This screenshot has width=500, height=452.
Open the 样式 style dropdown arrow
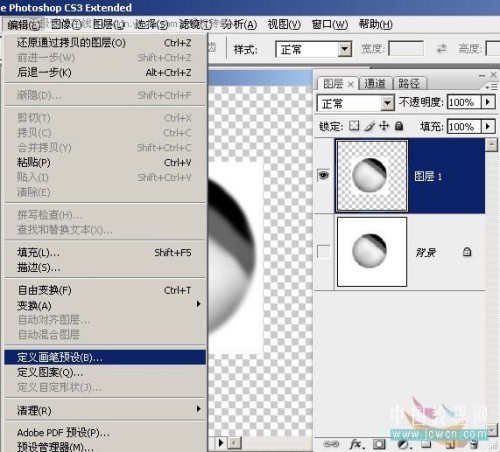click(x=345, y=50)
